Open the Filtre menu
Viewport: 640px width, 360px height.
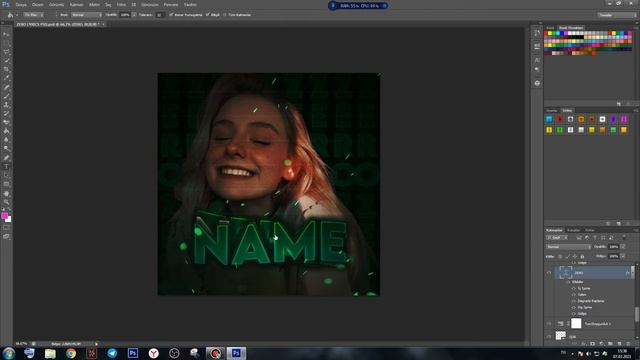click(121, 5)
